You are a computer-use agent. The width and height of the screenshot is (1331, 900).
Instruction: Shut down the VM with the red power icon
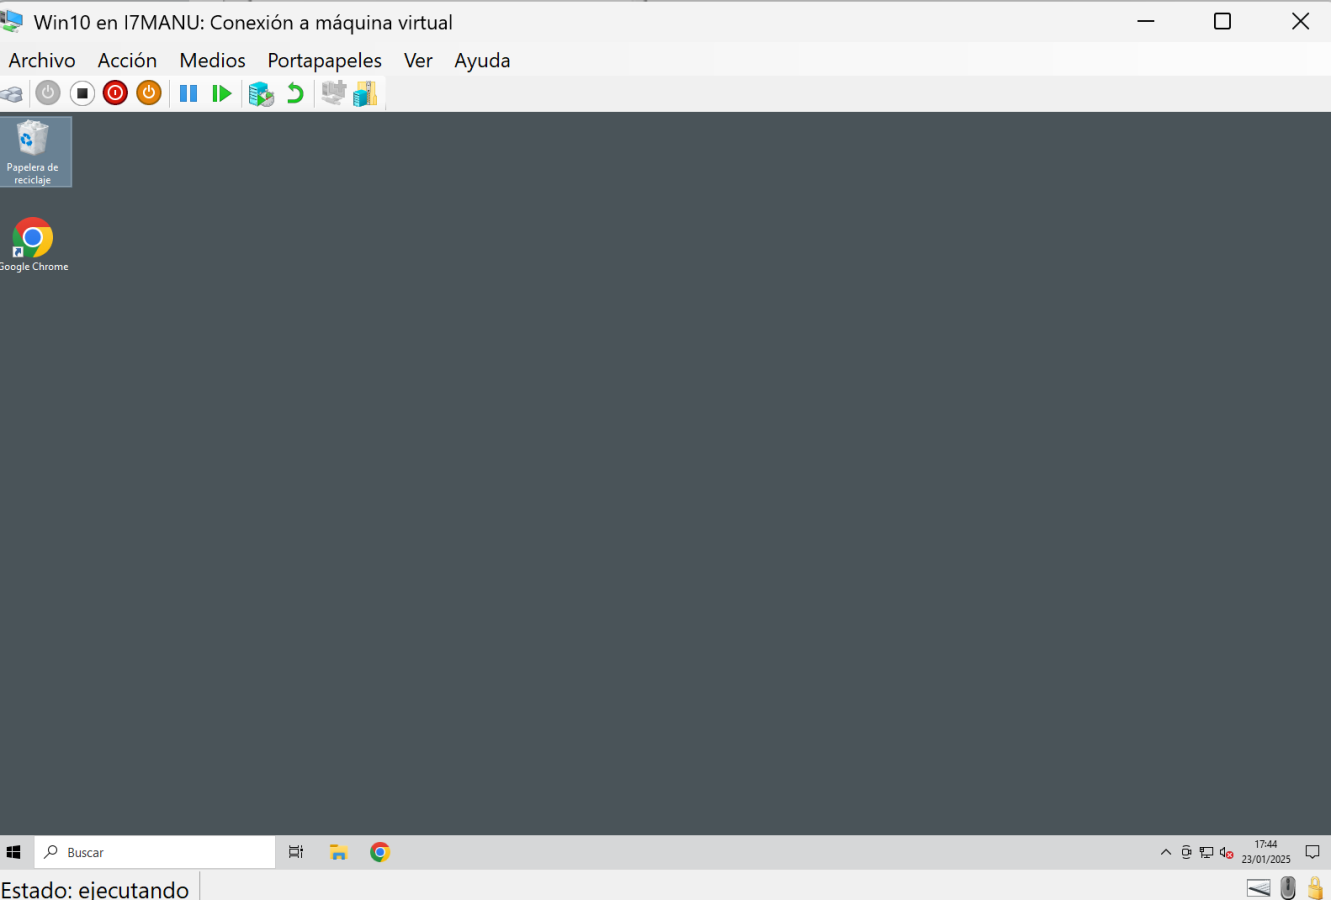(x=115, y=94)
